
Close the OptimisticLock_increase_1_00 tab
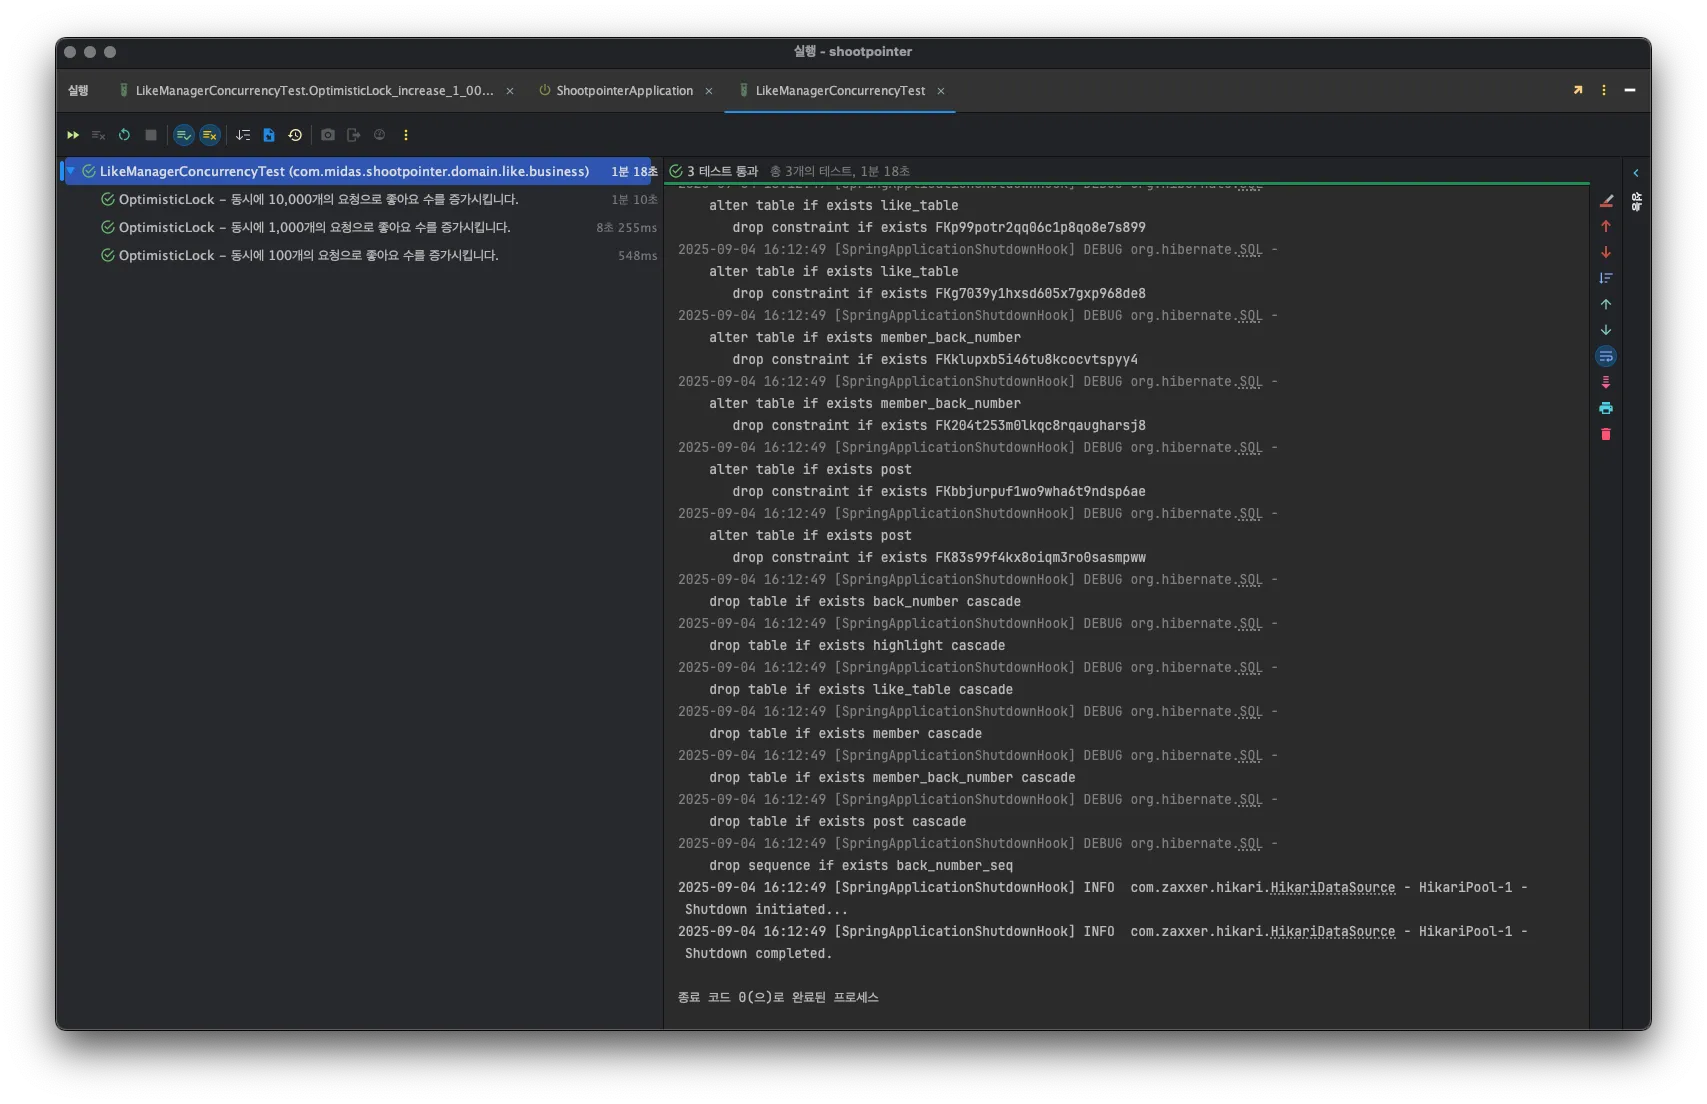pyautogui.click(x=510, y=91)
